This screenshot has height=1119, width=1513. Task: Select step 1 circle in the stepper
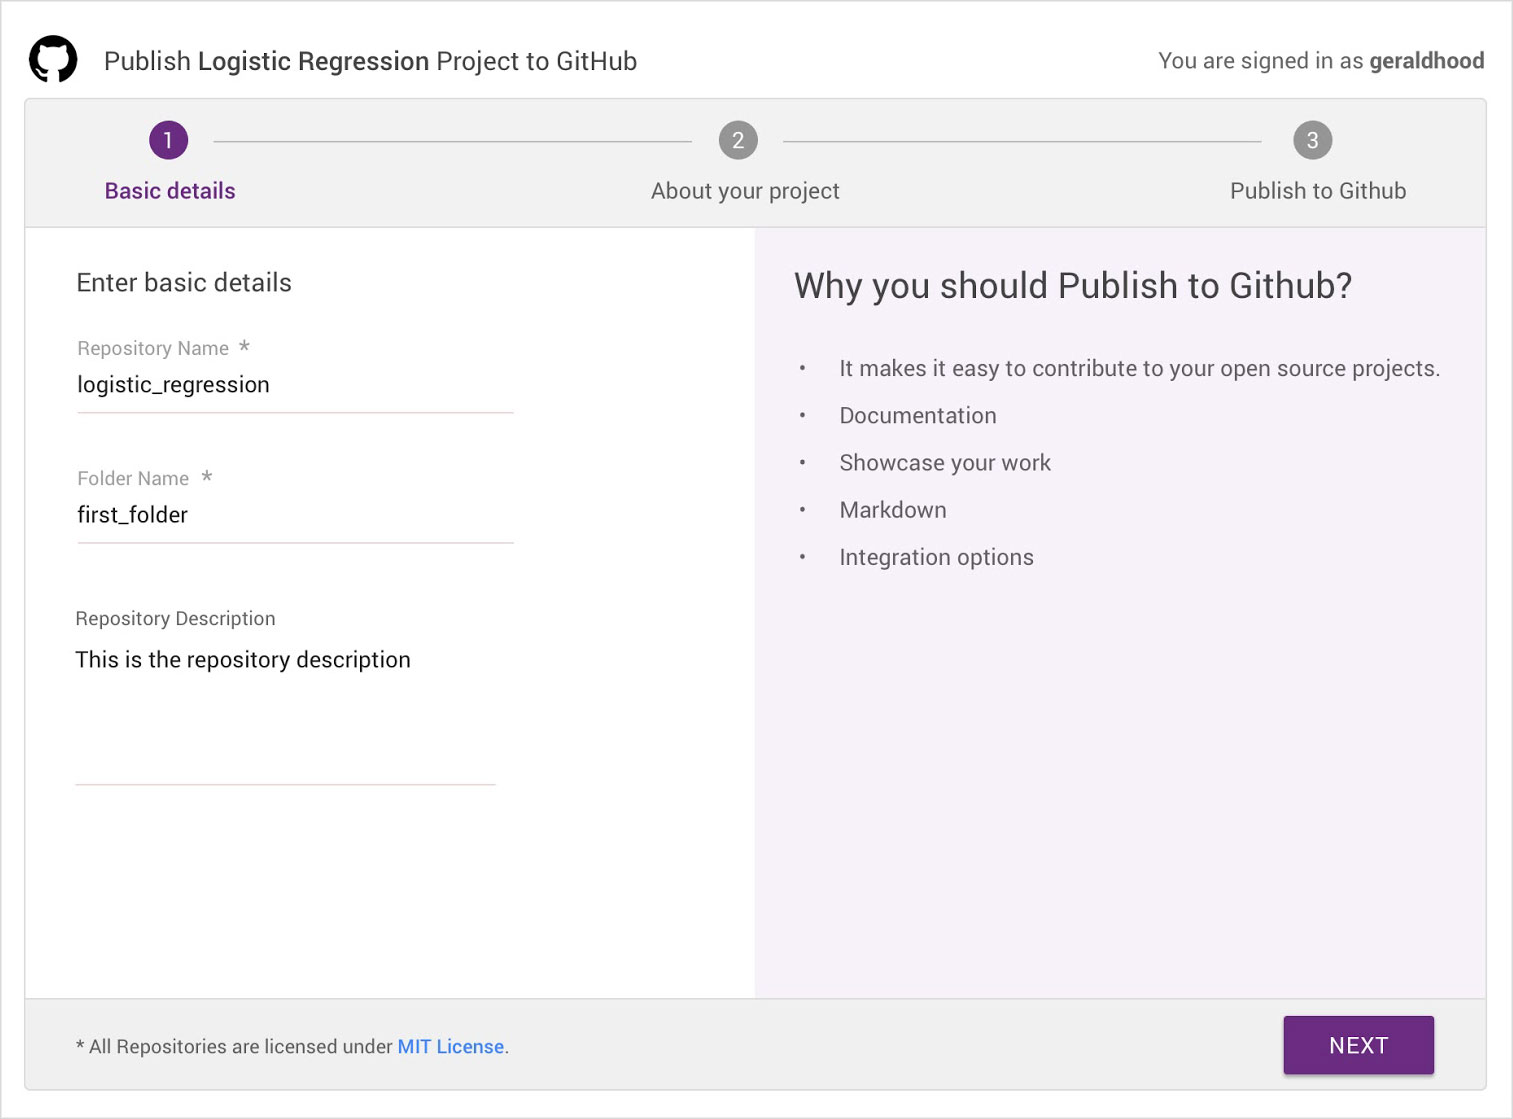[168, 140]
